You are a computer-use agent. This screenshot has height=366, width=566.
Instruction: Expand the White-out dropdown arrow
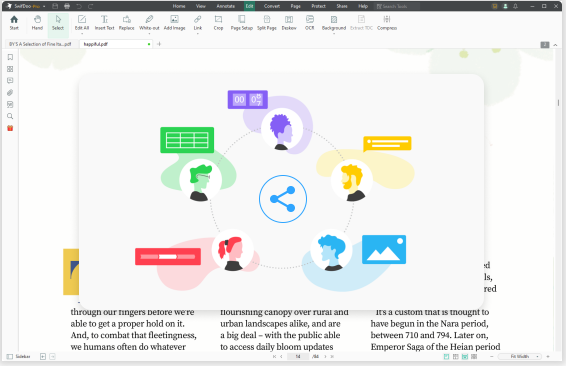click(149, 34)
